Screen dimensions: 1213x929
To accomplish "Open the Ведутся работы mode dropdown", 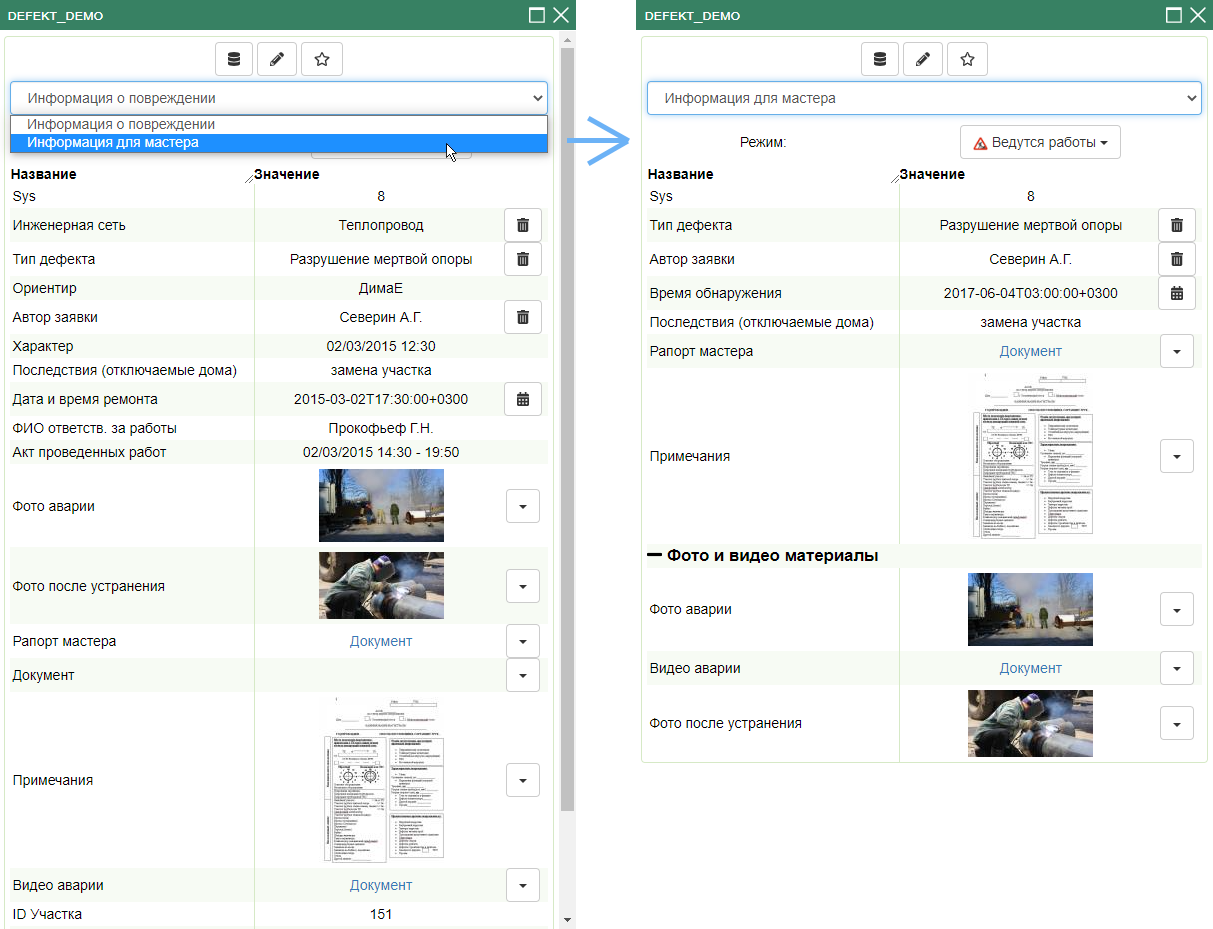I will [x=1040, y=143].
